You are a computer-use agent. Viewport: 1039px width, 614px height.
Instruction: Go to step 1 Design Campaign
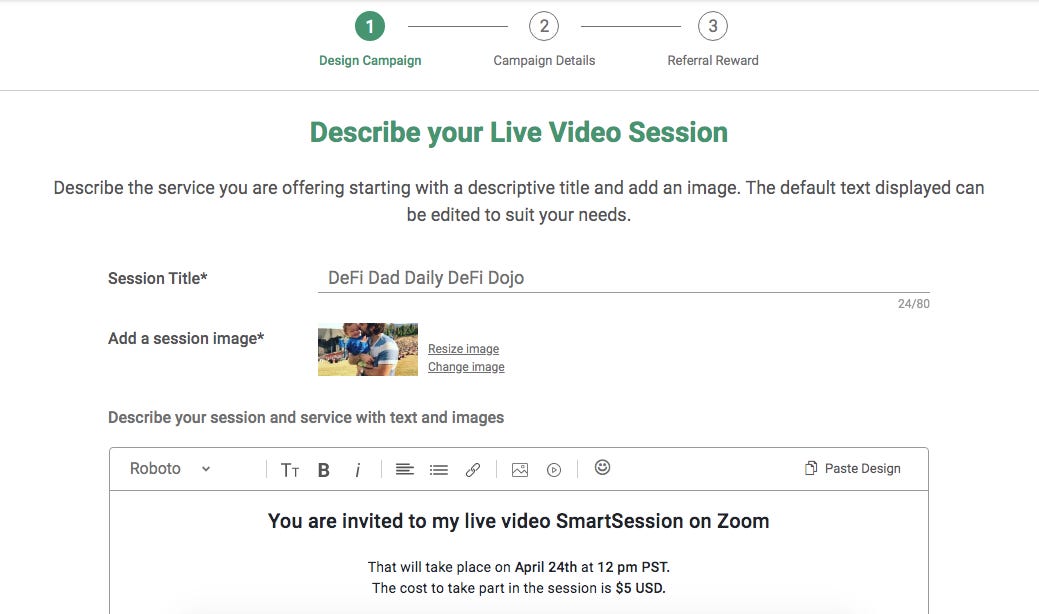(x=370, y=27)
